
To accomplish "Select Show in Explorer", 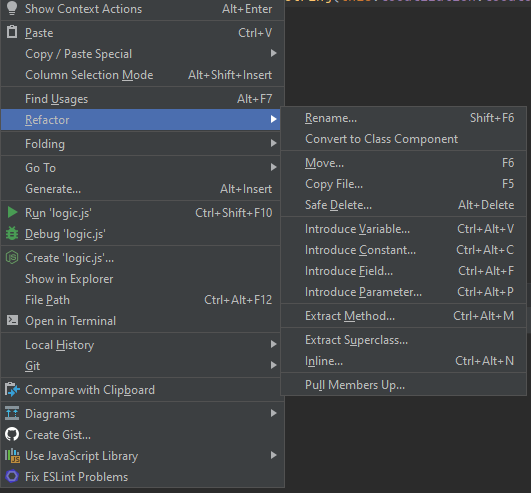I will coord(141,279).
